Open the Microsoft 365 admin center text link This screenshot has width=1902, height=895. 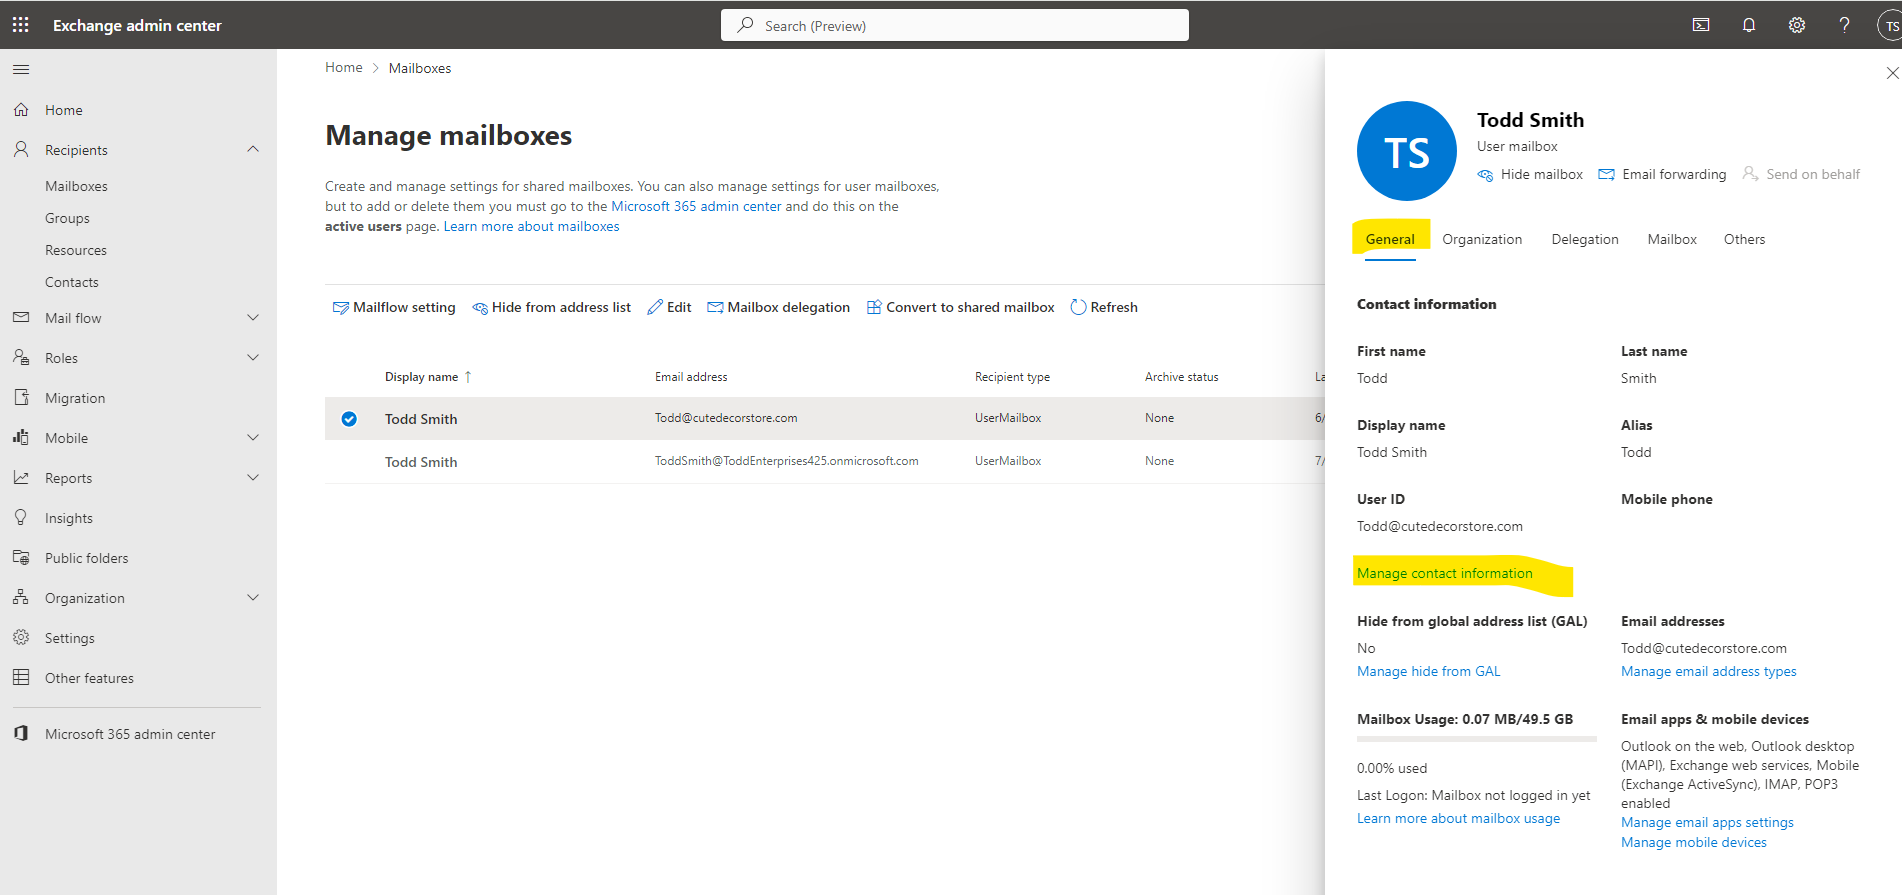click(x=696, y=206)
